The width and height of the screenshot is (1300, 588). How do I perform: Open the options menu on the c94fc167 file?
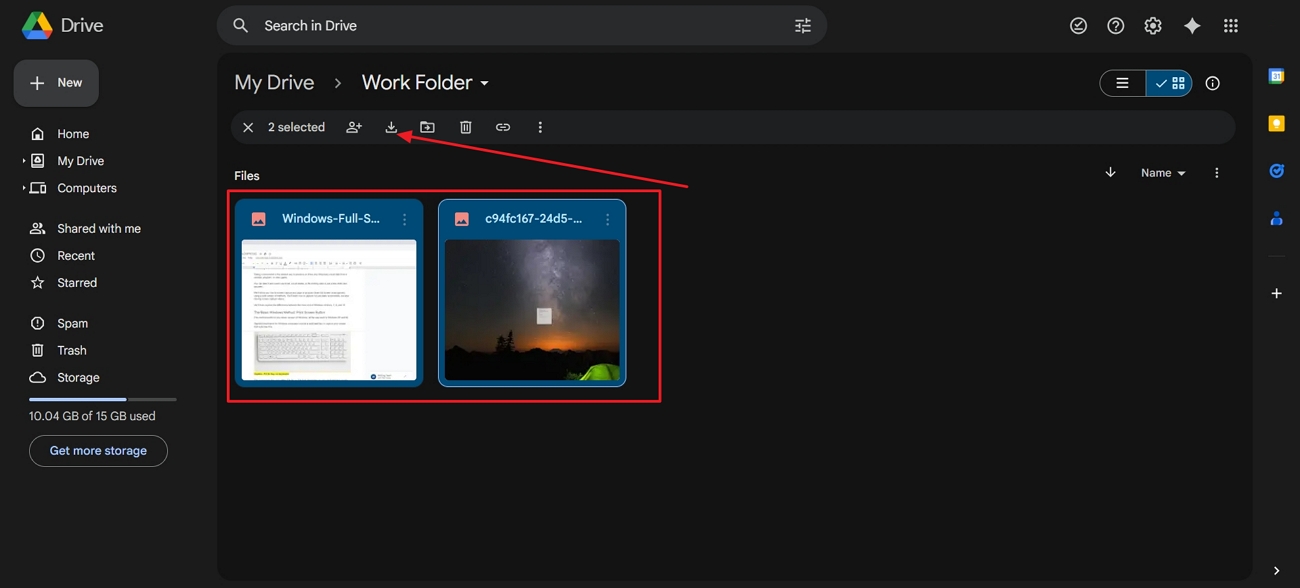click(x=607, y=218)
